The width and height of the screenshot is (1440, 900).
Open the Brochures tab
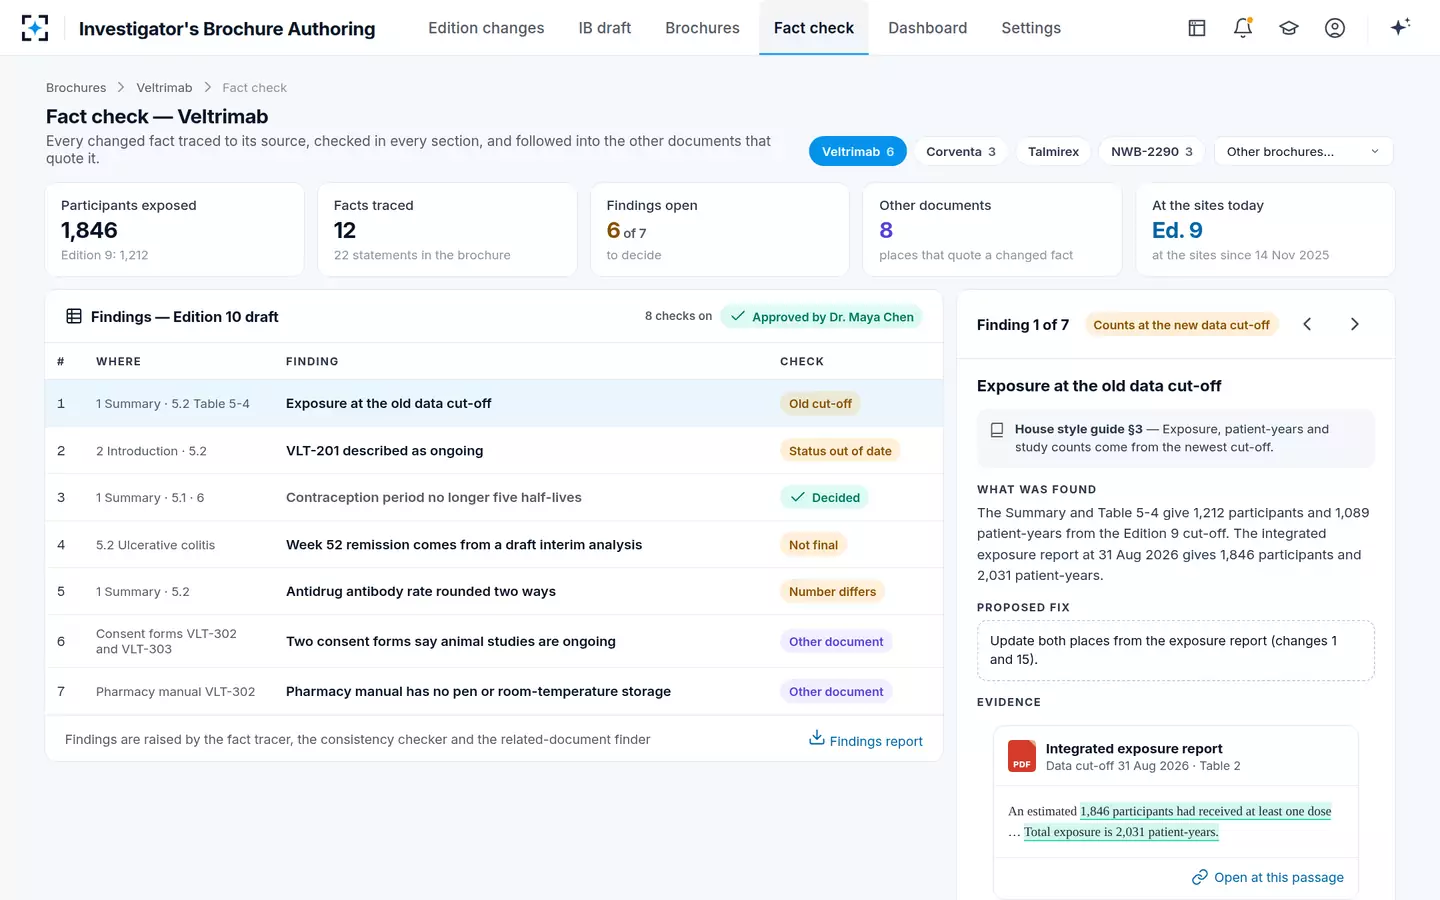pos(703,28)
